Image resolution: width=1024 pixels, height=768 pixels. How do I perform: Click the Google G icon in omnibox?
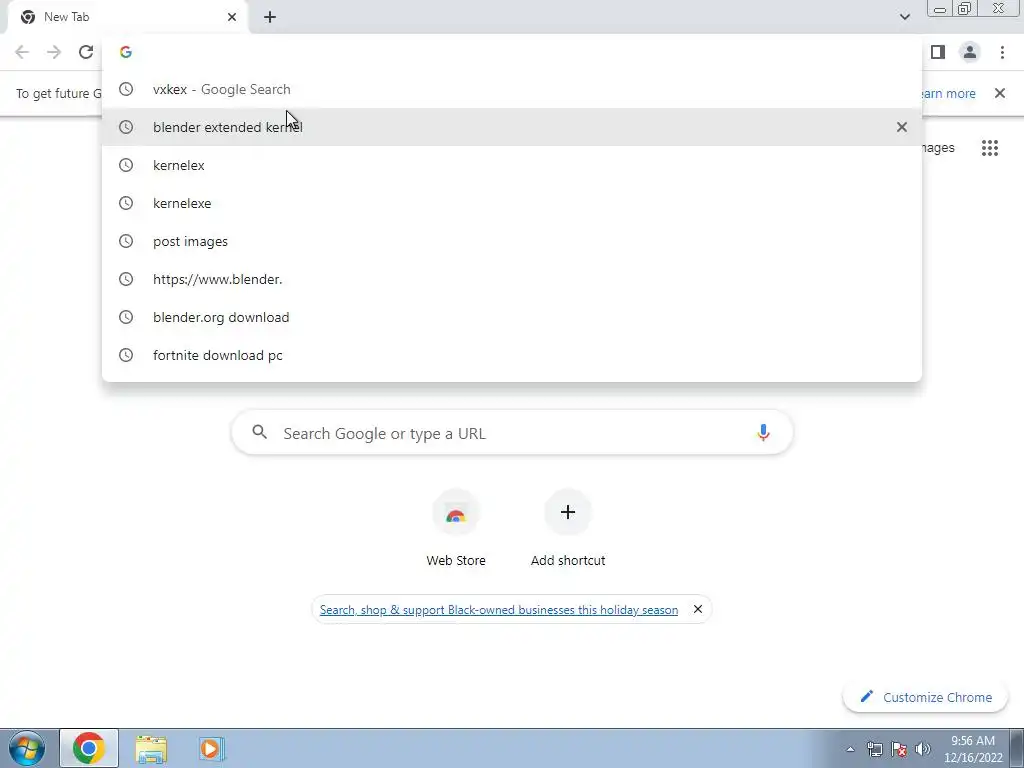pos(126,52)
